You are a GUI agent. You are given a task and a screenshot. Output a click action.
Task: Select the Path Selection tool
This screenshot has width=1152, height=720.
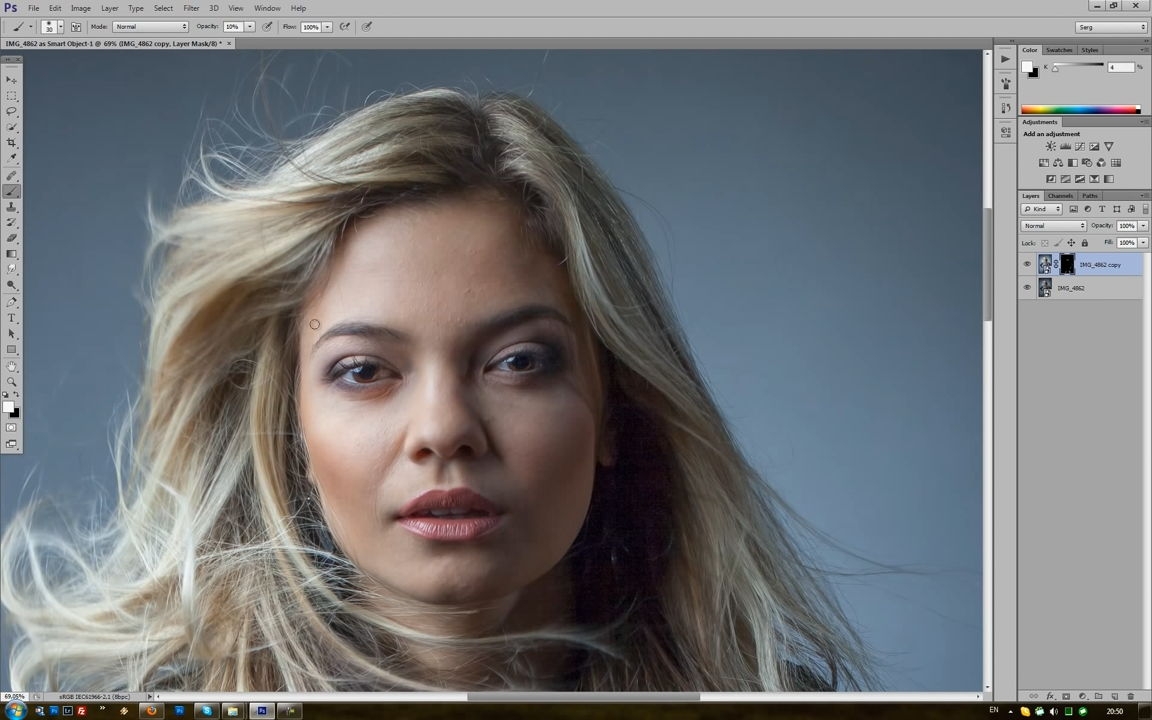tap(12, 334)
